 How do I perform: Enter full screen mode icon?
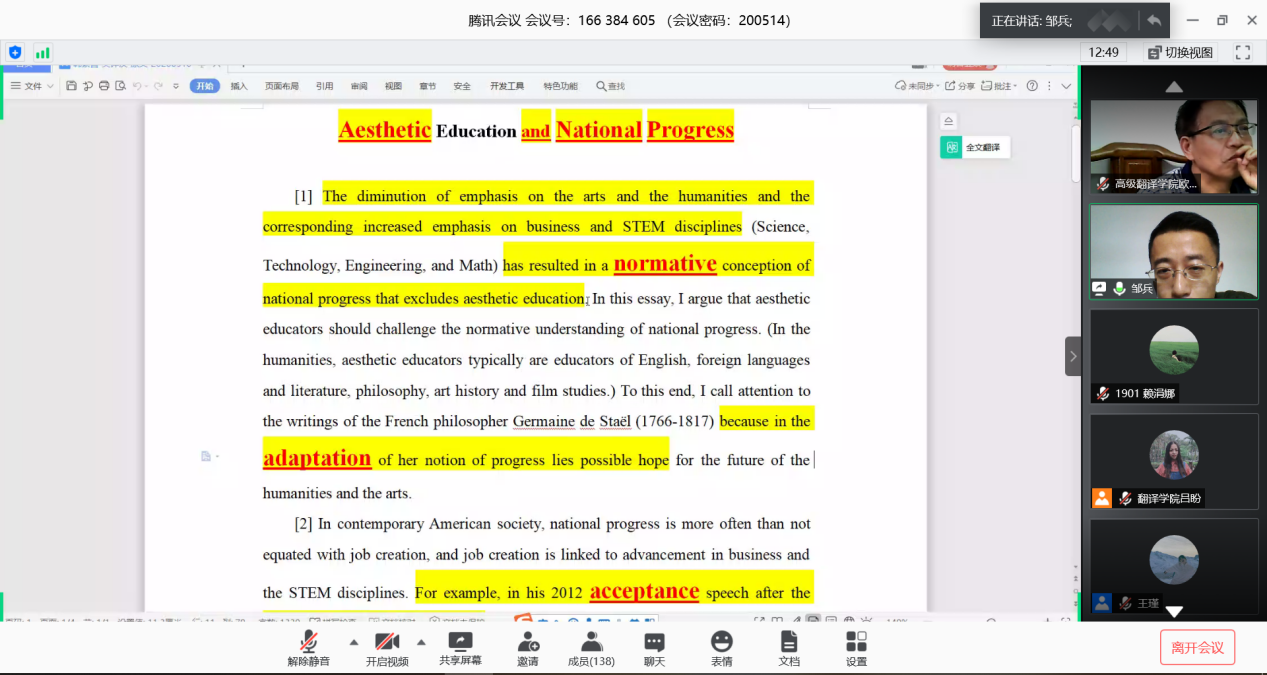tap(1243, 52)
